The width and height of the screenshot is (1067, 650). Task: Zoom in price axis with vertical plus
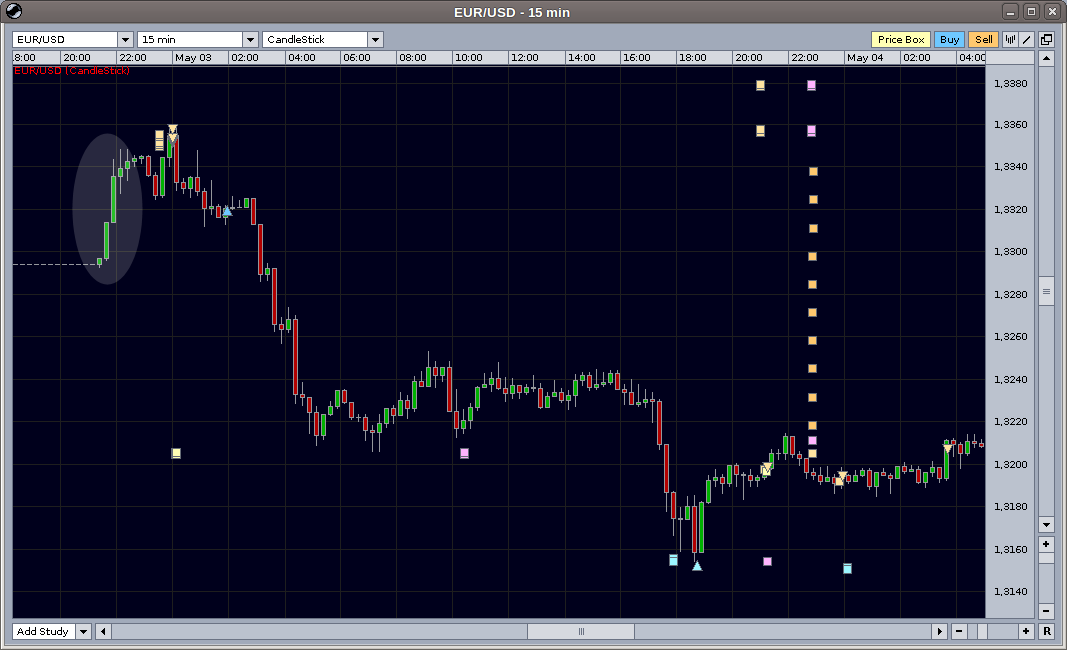(x=1047, y=544)
